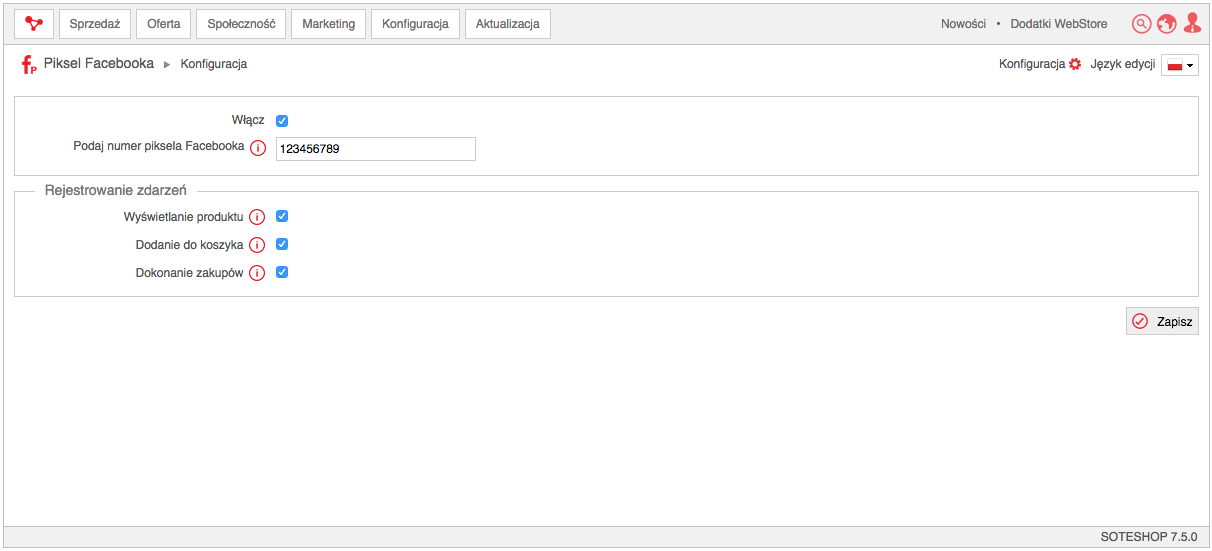Open the Język edycji flag dropdown
Screen dimensions: 1212x551
[1180, 65]
